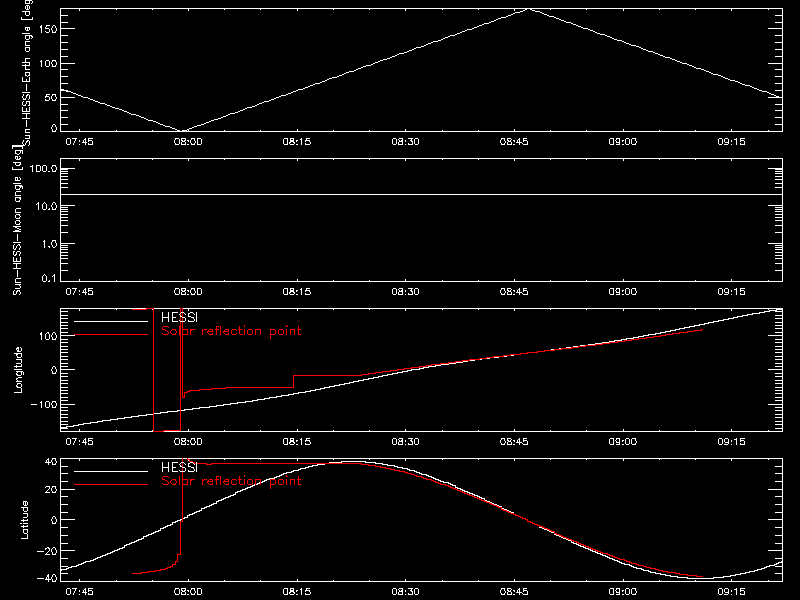The height and width of the screenshot is (600, 800).
Task: Select 07:45 label under the Latitude plot
Action: 79,592
